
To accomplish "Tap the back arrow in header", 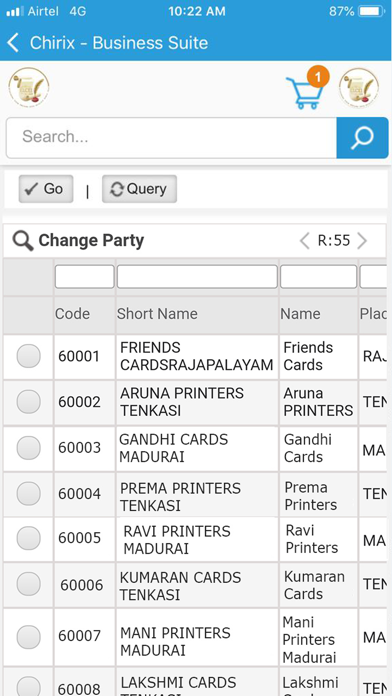I will click(13, 43).
